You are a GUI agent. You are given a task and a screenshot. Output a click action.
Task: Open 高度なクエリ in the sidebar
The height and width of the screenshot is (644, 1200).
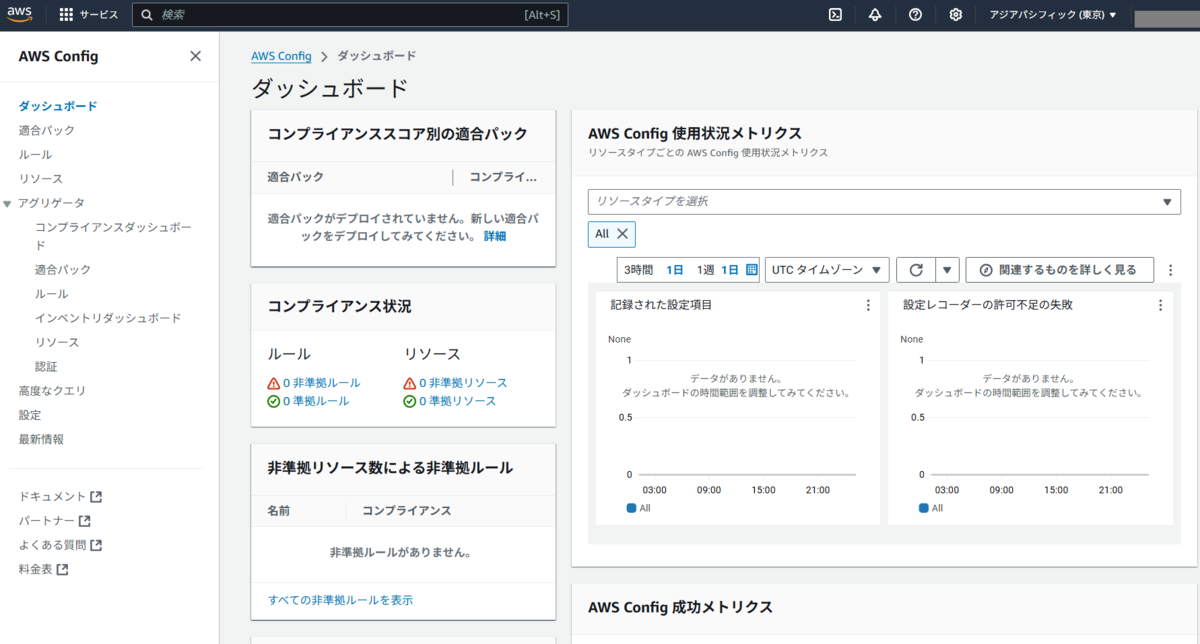tap(52, 391)
